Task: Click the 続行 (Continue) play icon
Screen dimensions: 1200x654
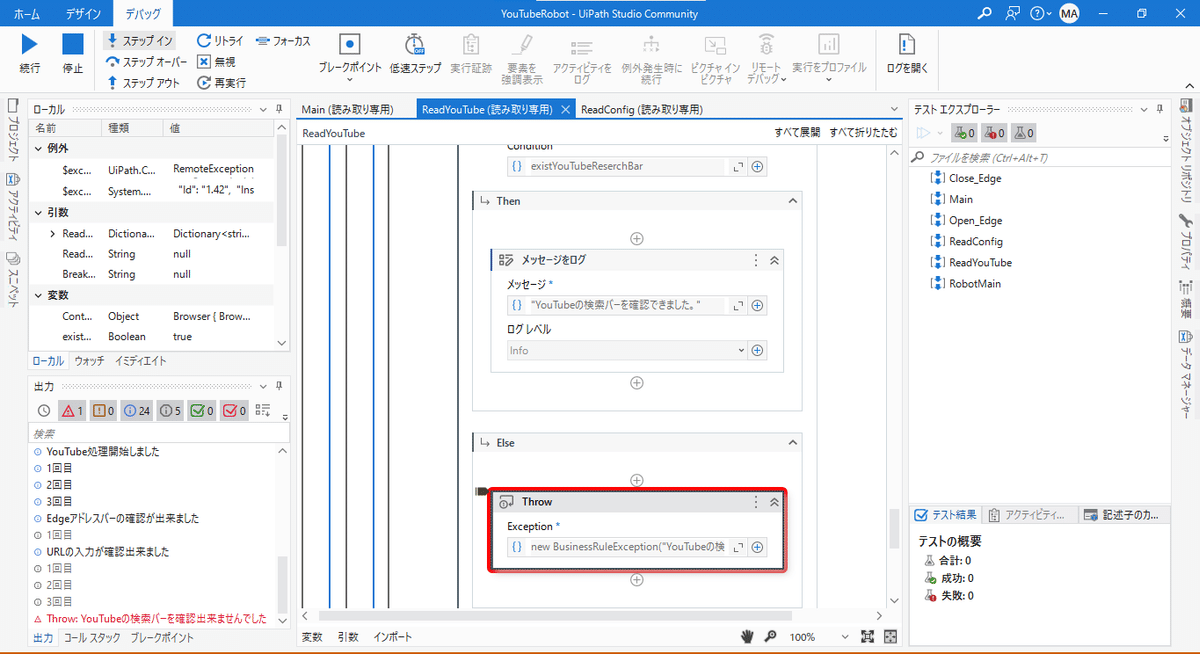Action: [x=30, y=45]
